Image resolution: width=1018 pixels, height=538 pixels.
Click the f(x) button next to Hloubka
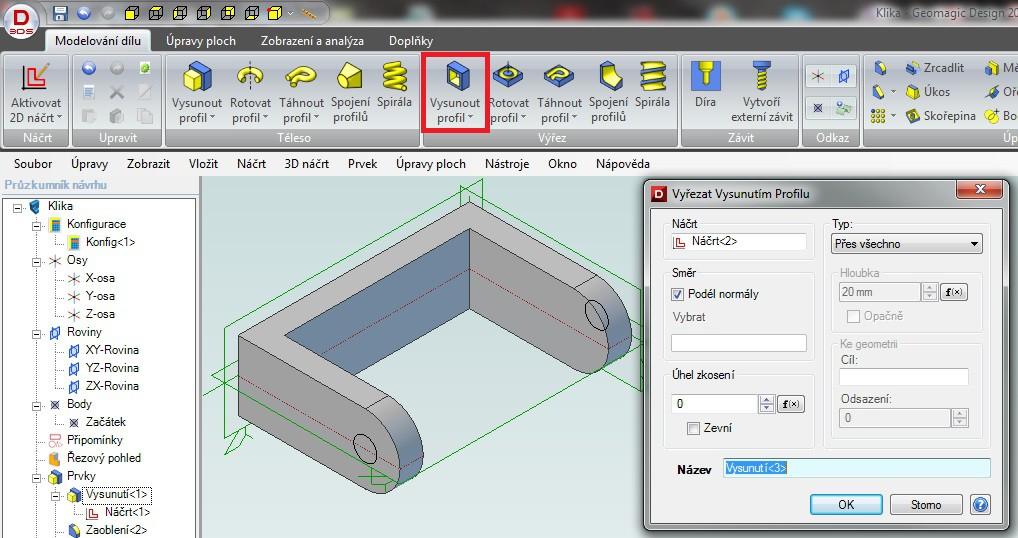click(x=954, y=292)
